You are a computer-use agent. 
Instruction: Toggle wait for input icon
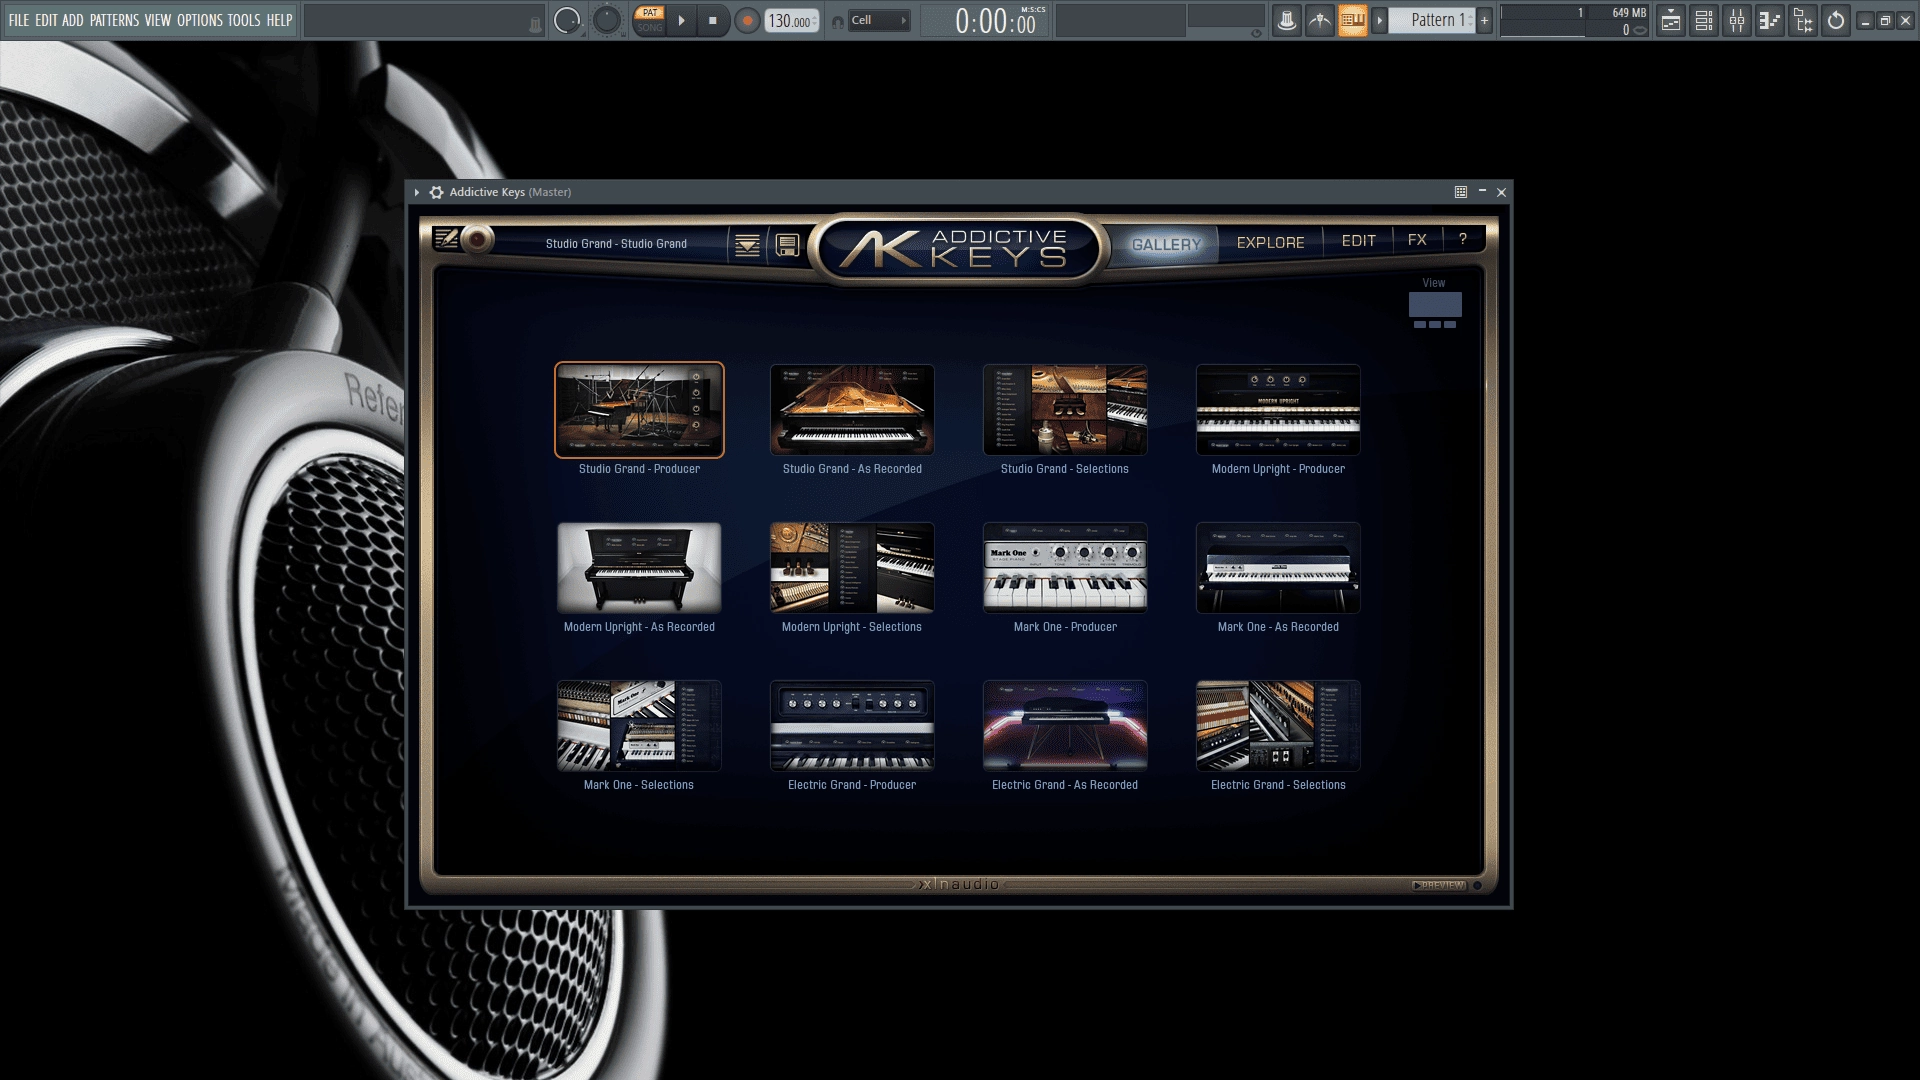click(x=1320, y=20)
